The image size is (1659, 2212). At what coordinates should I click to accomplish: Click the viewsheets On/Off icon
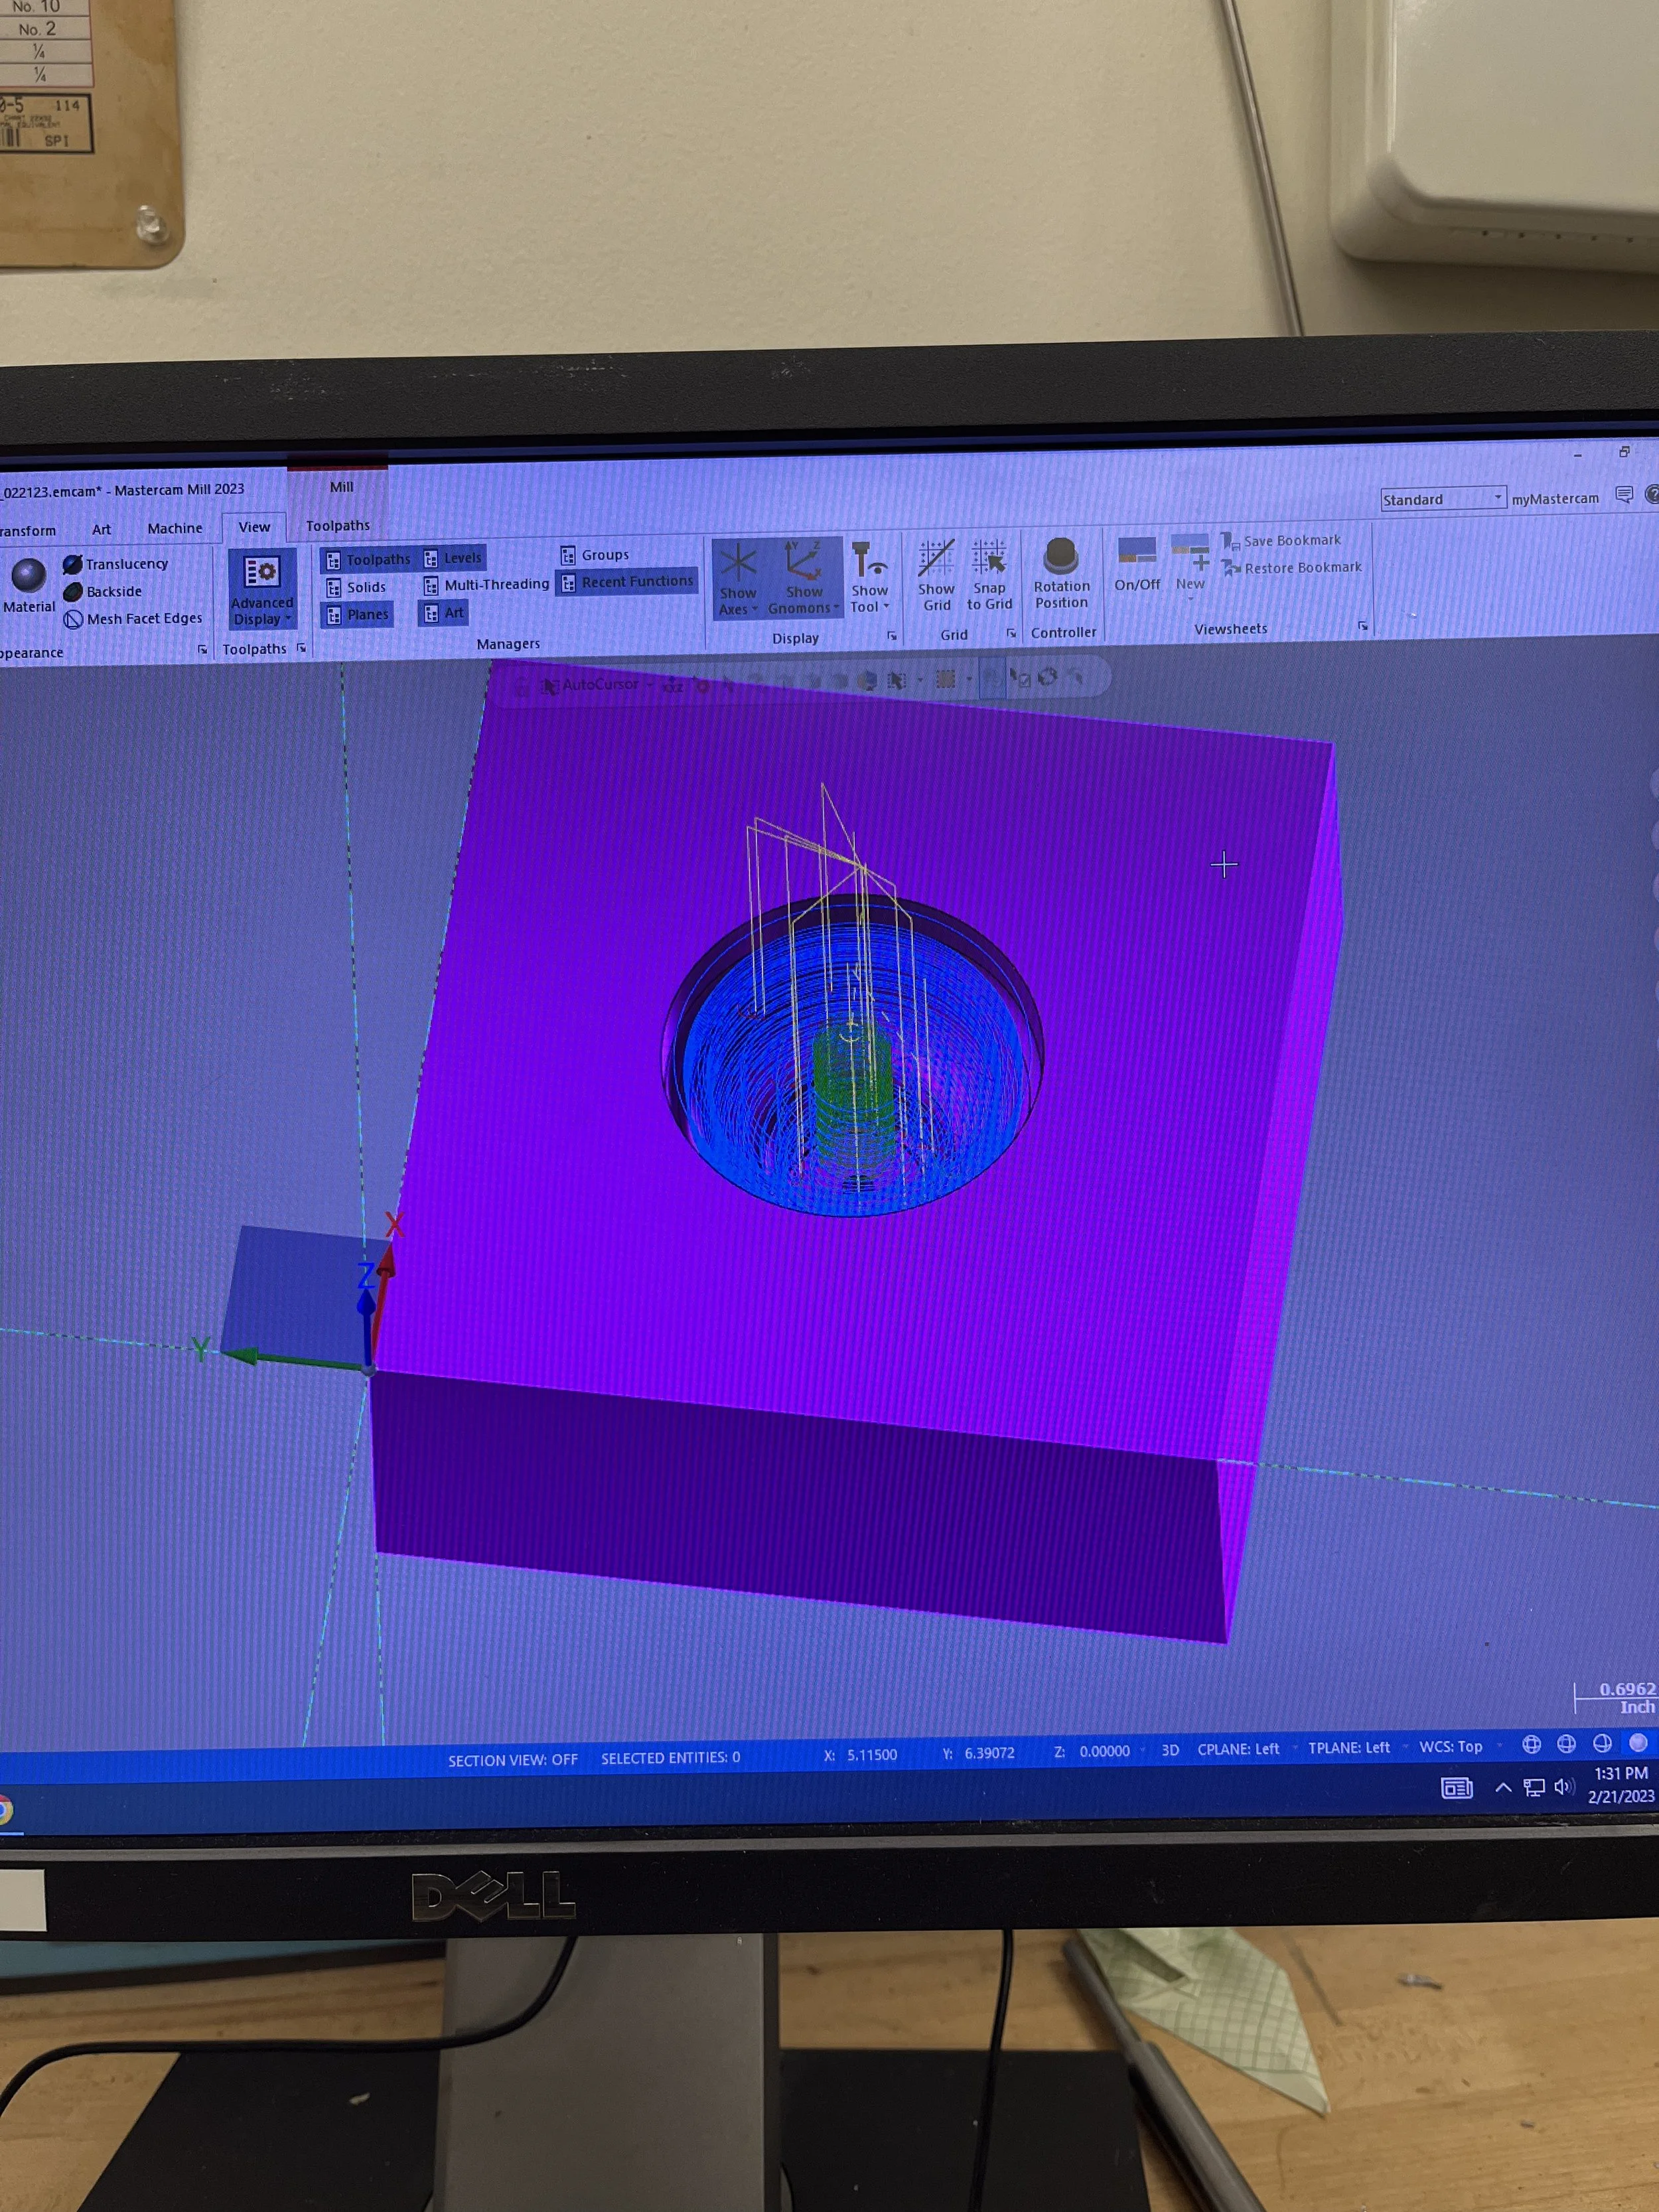pyautogui.click(x=1137, y=551)
